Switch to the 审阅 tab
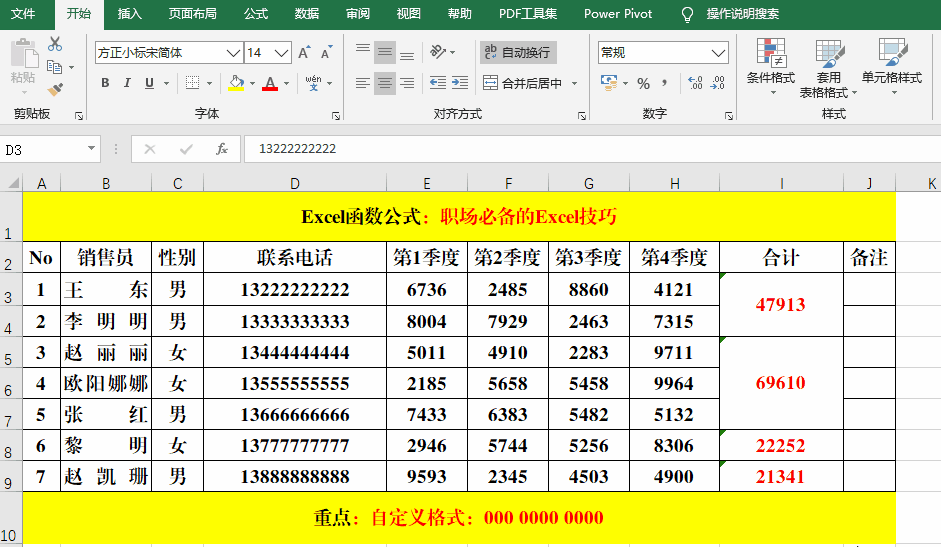Image resolution: width=941 pixels, height=547 pixels. [x=358, y=13]
